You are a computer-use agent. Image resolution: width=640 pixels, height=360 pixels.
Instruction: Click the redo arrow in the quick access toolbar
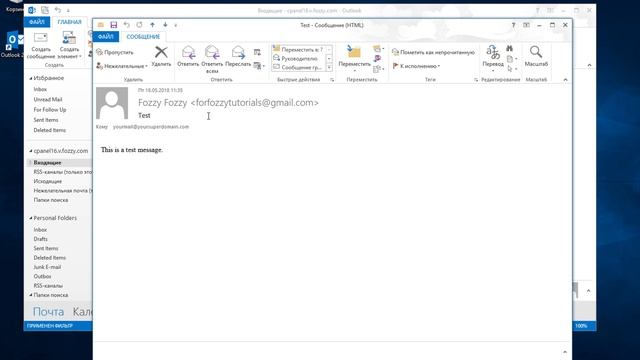click(x=139, y=25)
